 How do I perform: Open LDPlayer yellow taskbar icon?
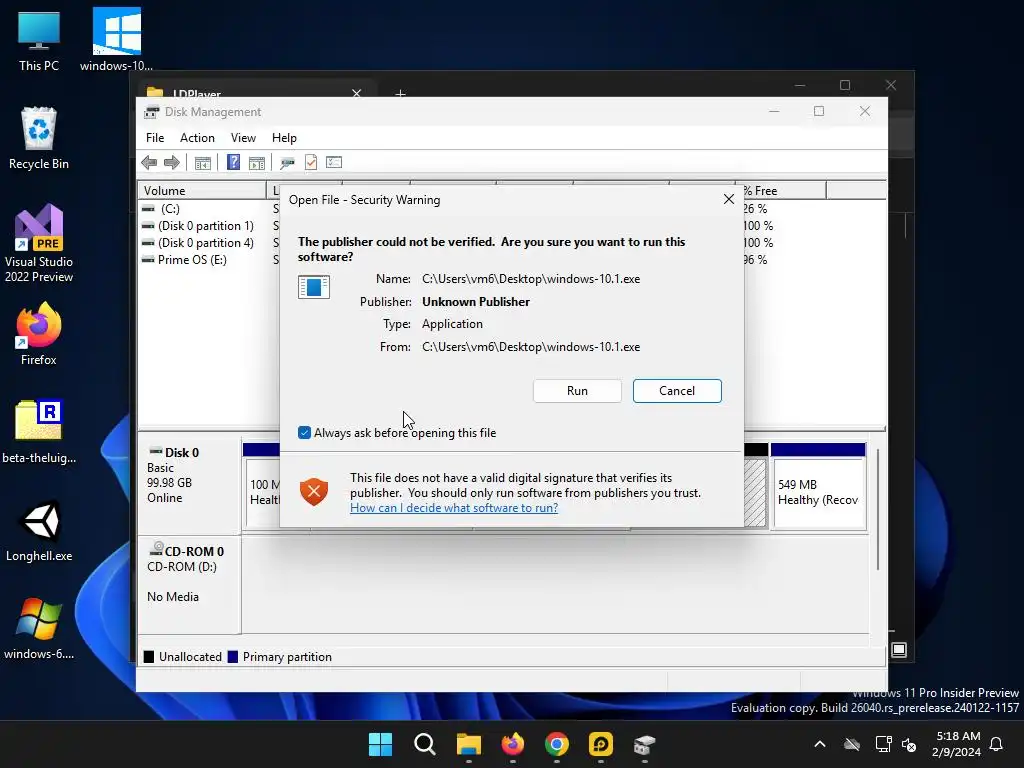point(601,744)
